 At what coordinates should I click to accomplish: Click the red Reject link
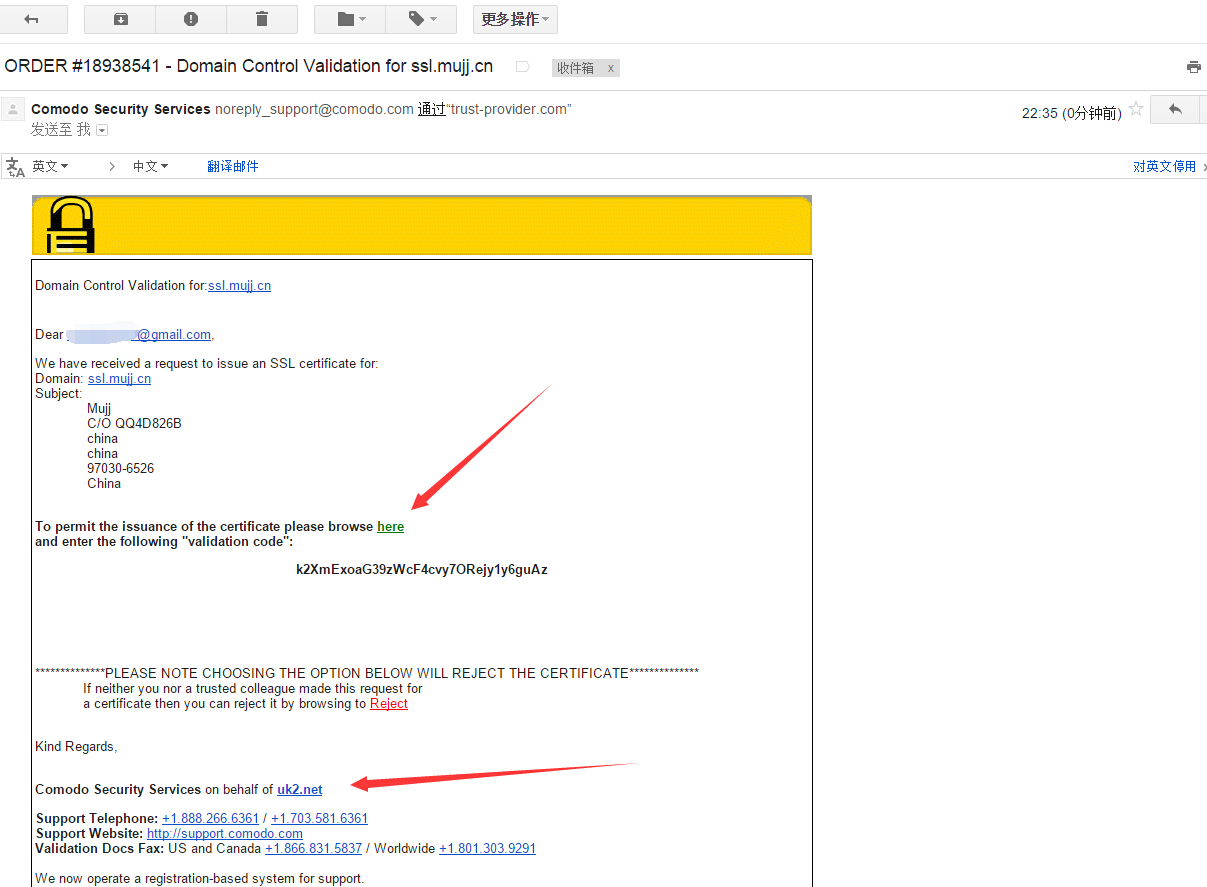coord(389,703)
